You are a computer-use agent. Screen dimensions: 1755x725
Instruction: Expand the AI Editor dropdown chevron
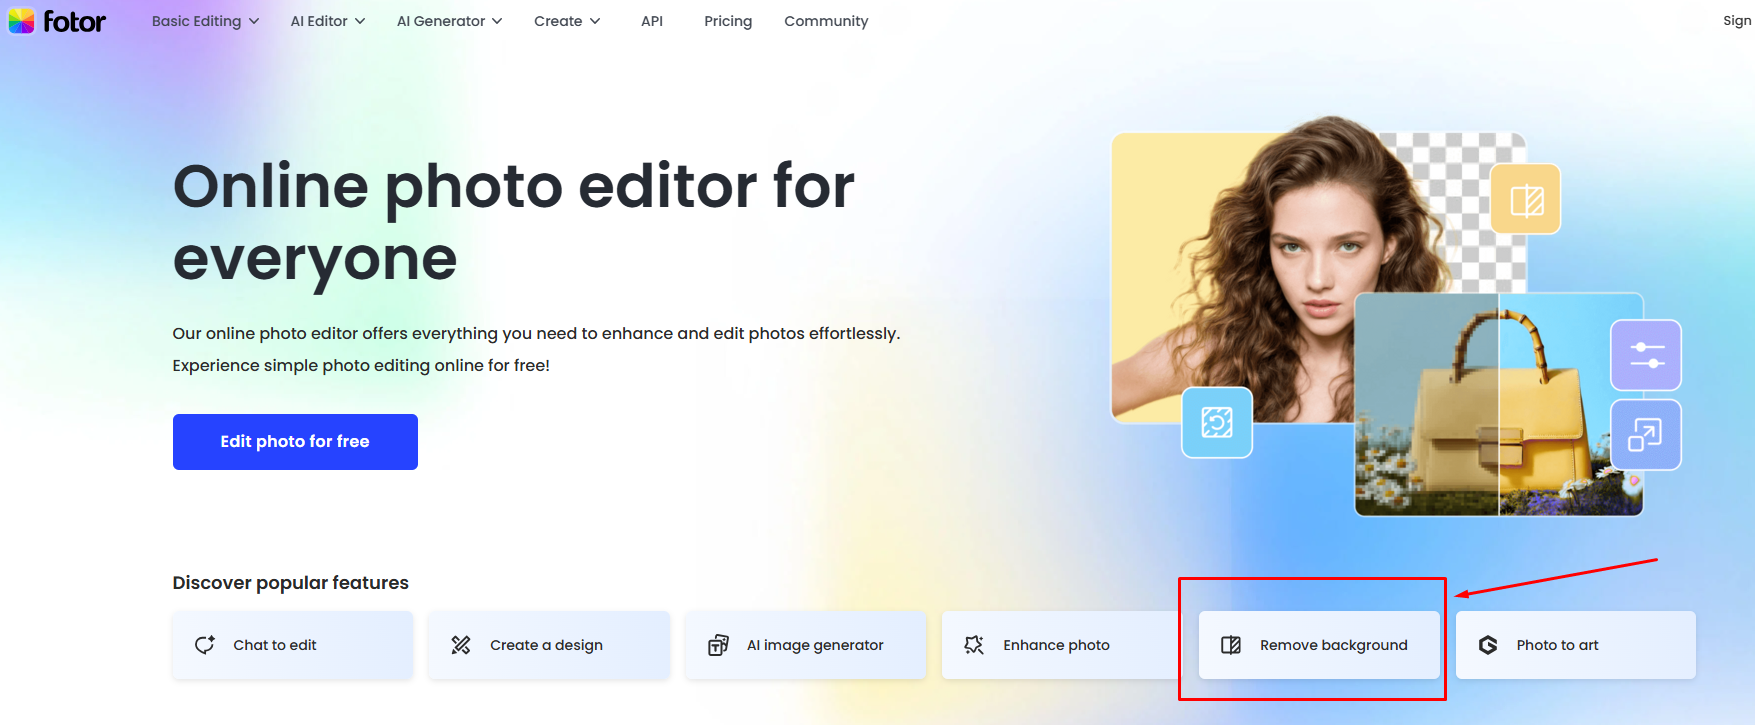[360, 21]
